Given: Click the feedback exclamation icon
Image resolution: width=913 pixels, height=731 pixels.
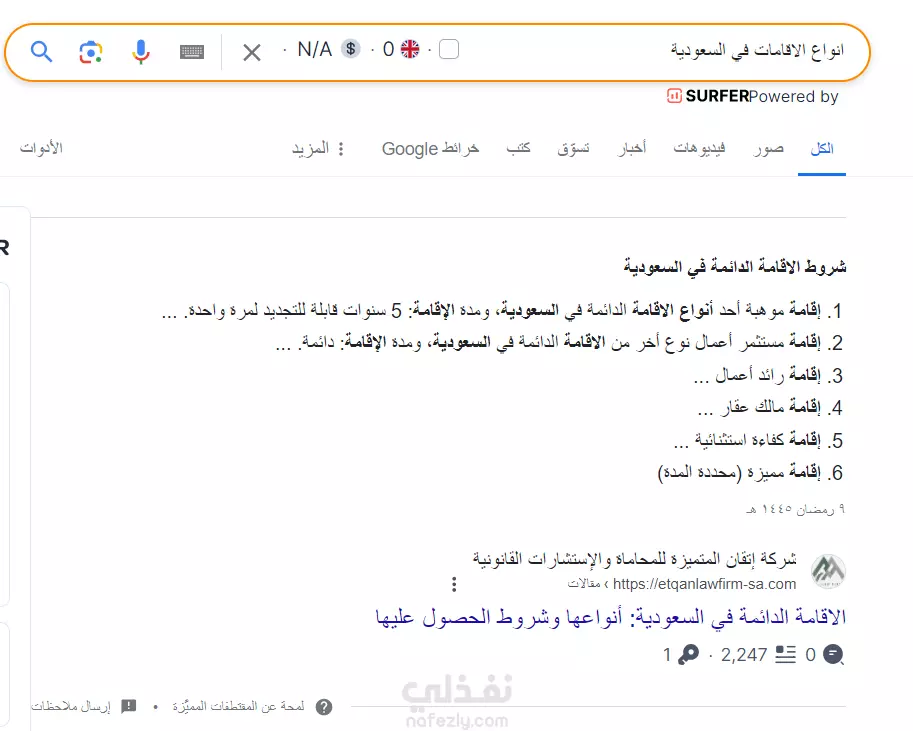Looking at the screenshot, I should tap(129, 707).
